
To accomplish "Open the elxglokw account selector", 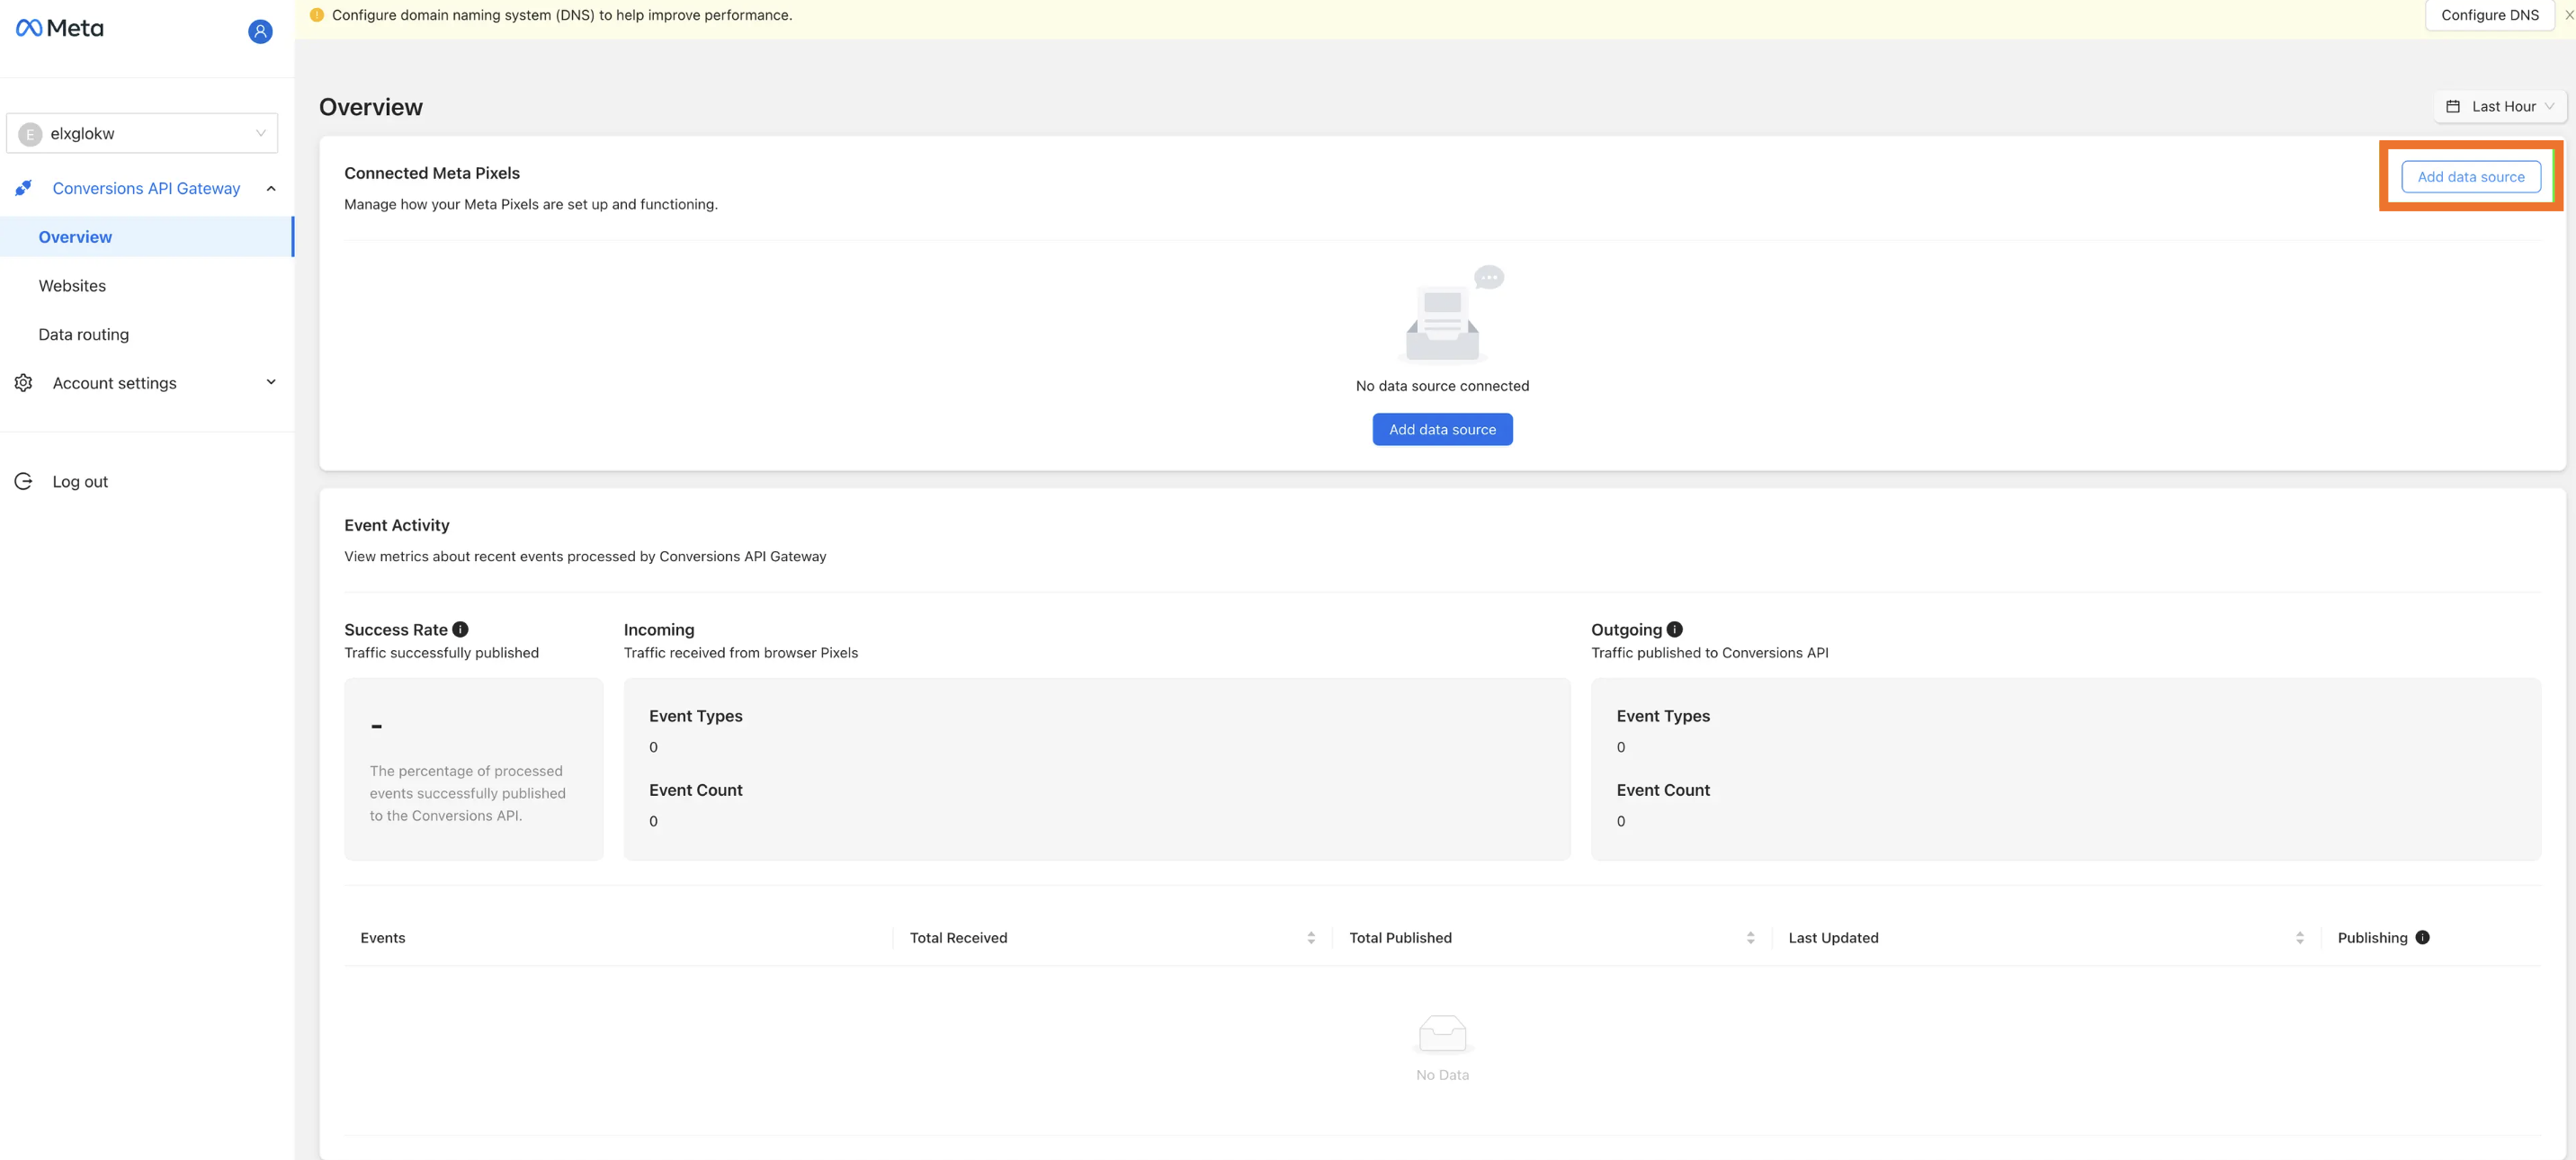I will point(142,133).
